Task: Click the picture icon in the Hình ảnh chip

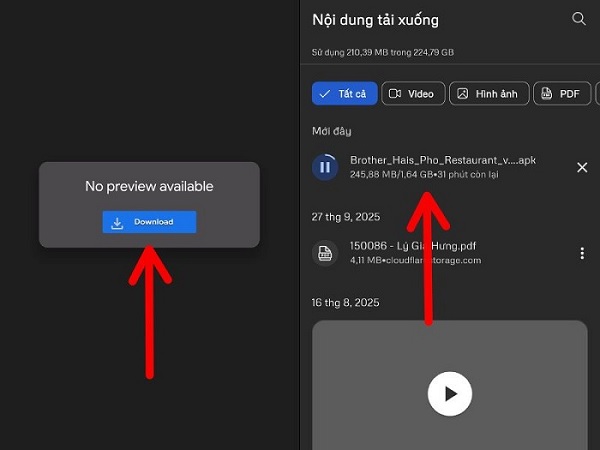Action: click(463, 93)
